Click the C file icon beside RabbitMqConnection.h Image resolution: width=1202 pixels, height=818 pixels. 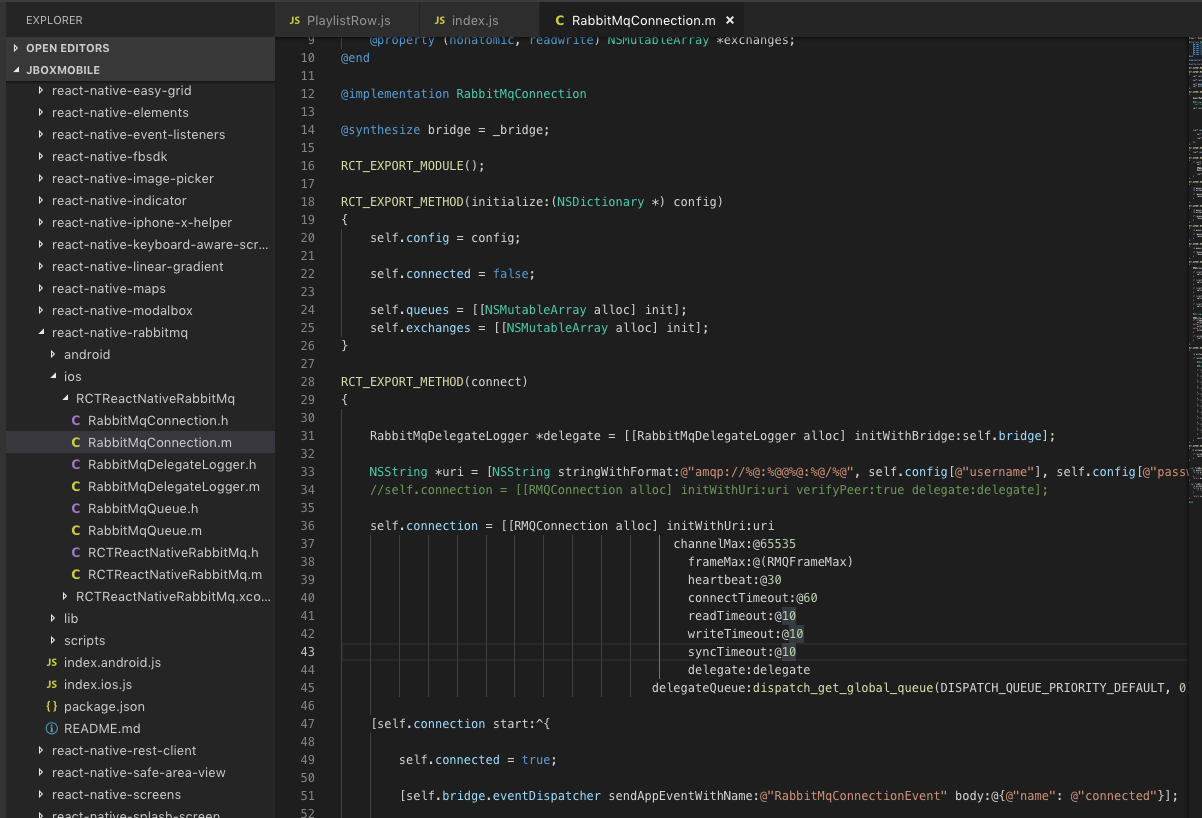click(x=75, y=420)
